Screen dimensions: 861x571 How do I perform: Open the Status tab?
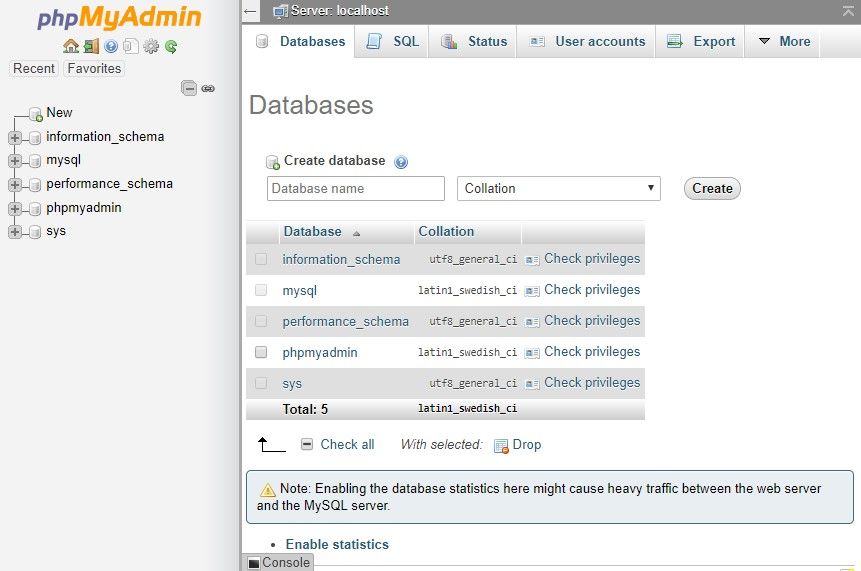point(474,41)
